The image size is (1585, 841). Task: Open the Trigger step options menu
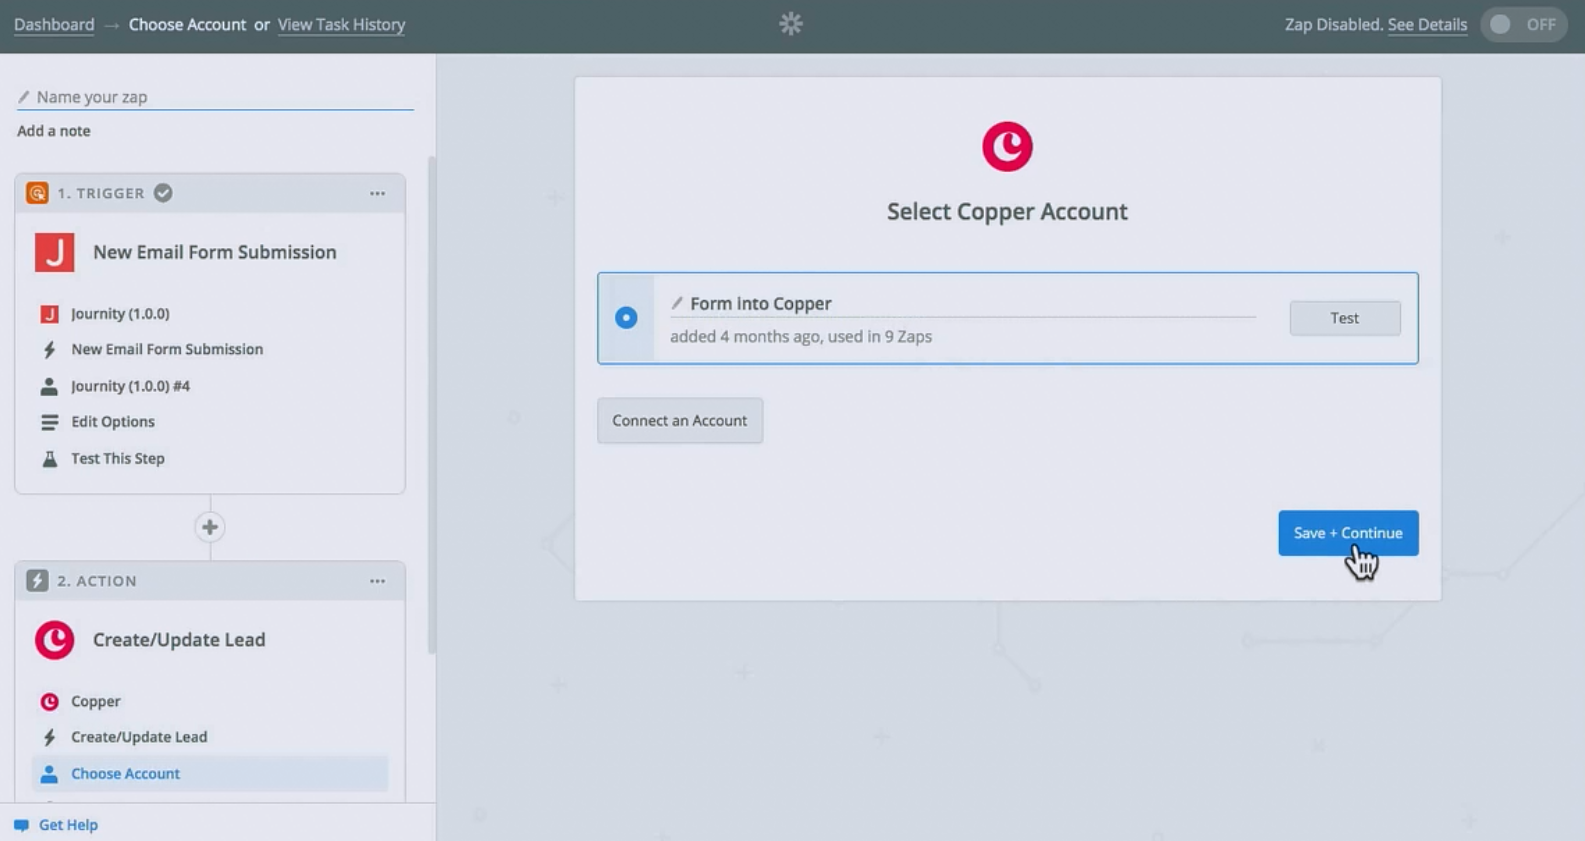click(x=377, y=193)
